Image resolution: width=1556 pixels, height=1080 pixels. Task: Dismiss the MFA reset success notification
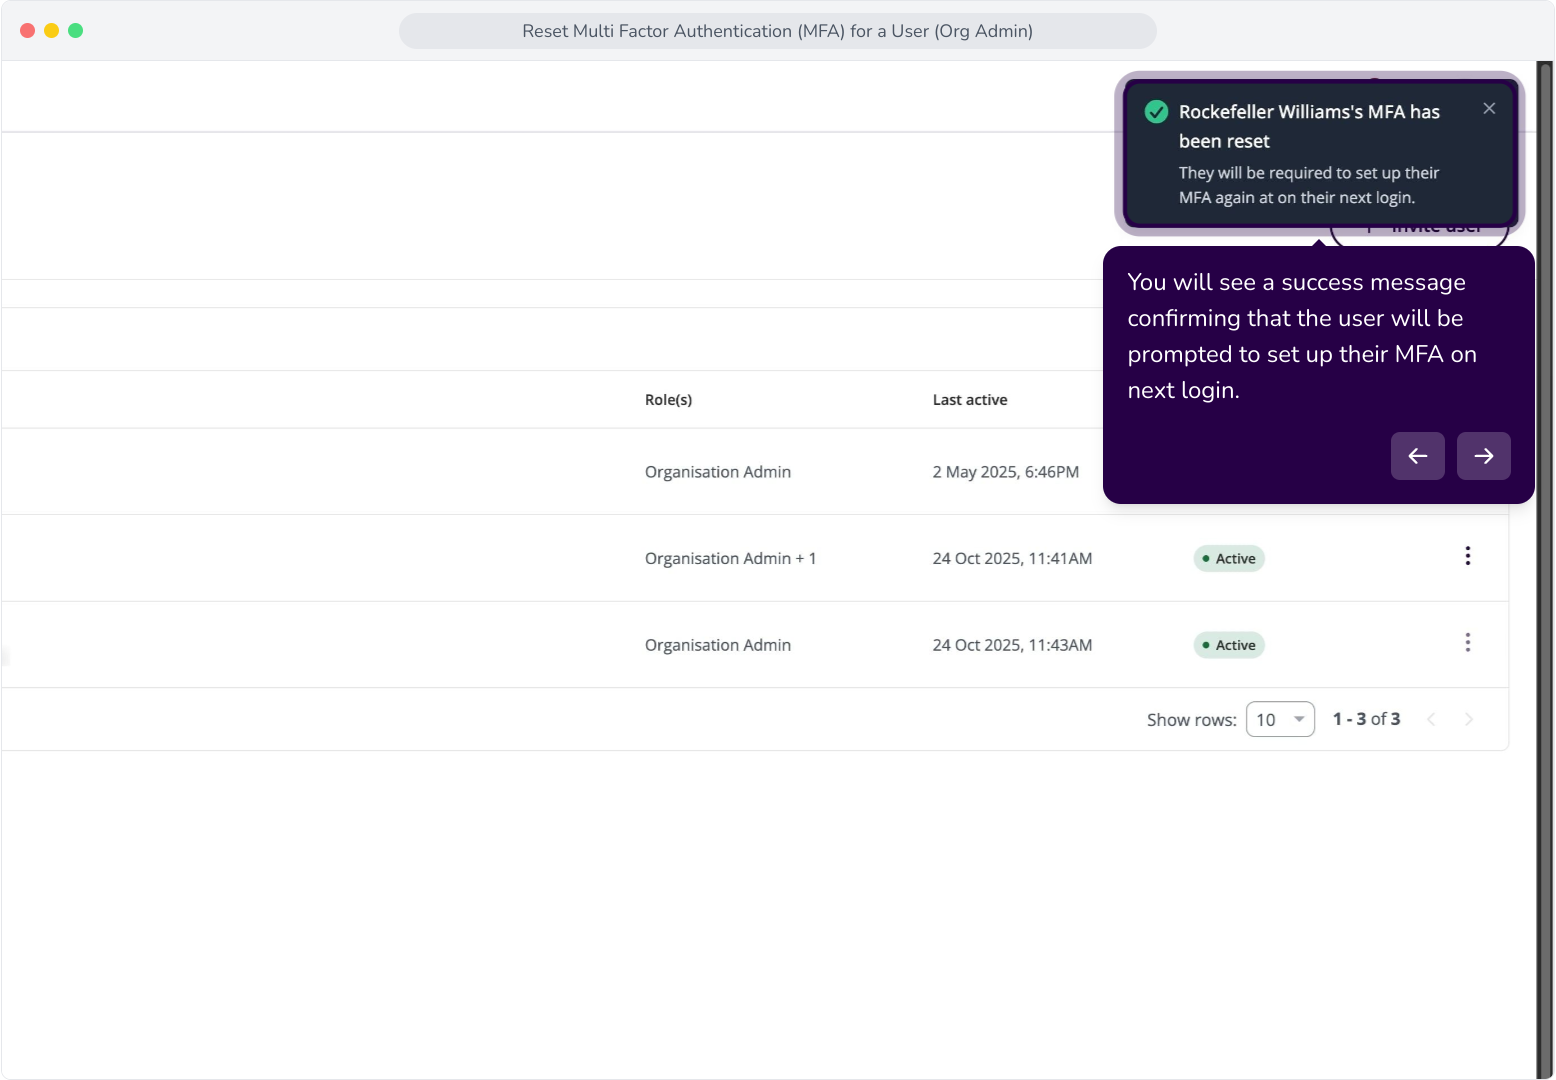1489,109
